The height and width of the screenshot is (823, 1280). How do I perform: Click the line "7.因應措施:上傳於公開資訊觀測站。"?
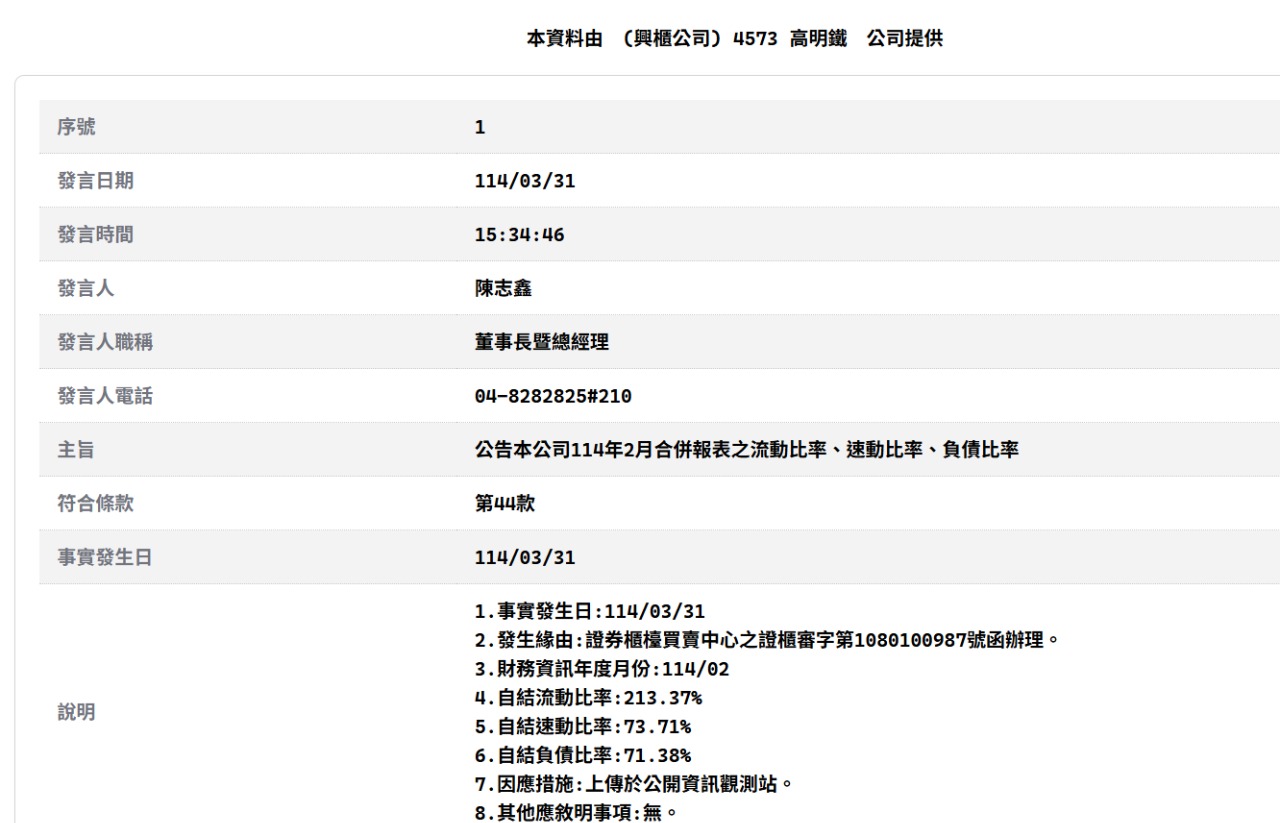pos(634,783)
